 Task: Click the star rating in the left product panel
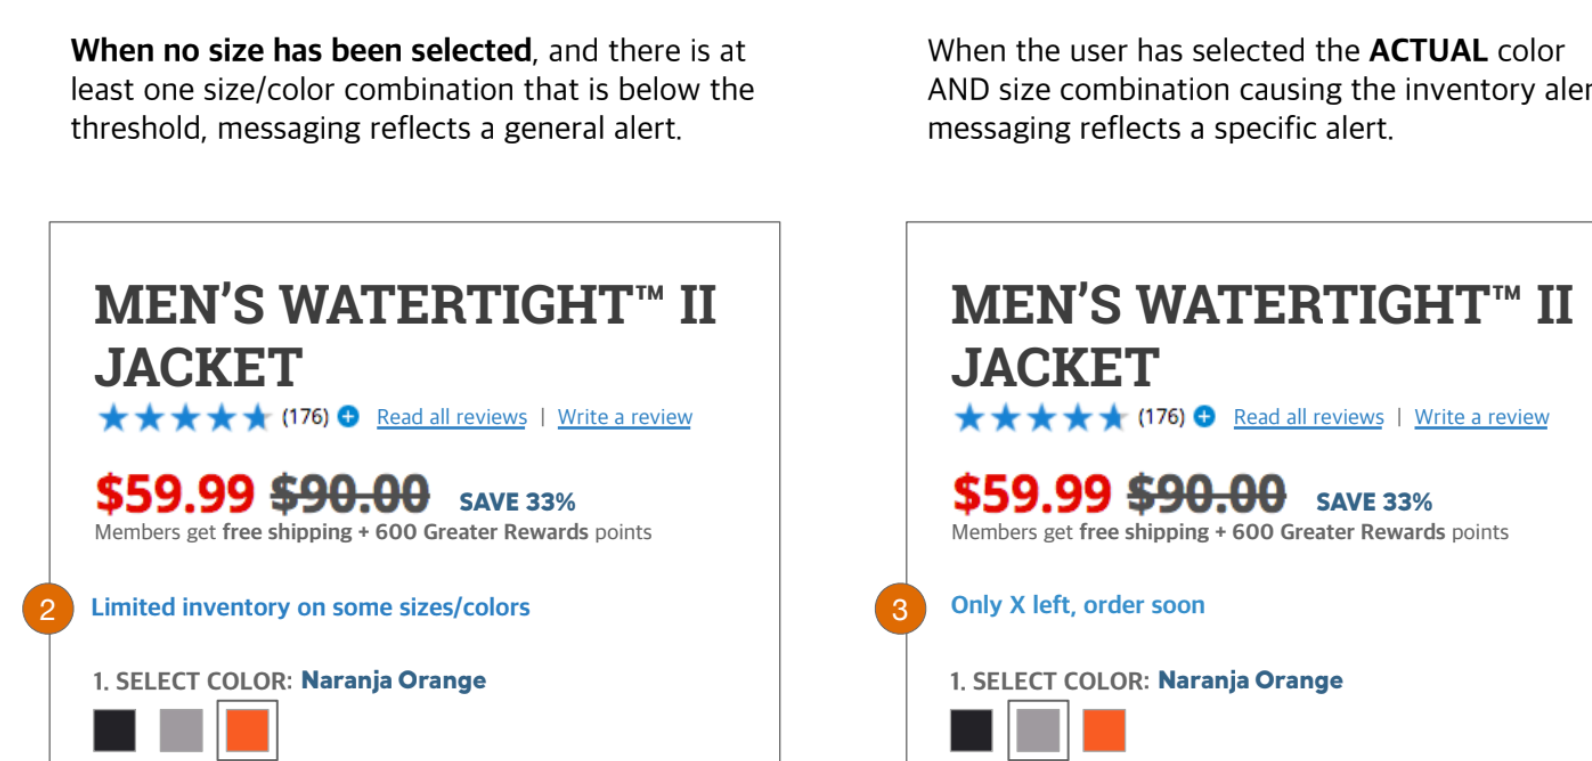point(185,417)
